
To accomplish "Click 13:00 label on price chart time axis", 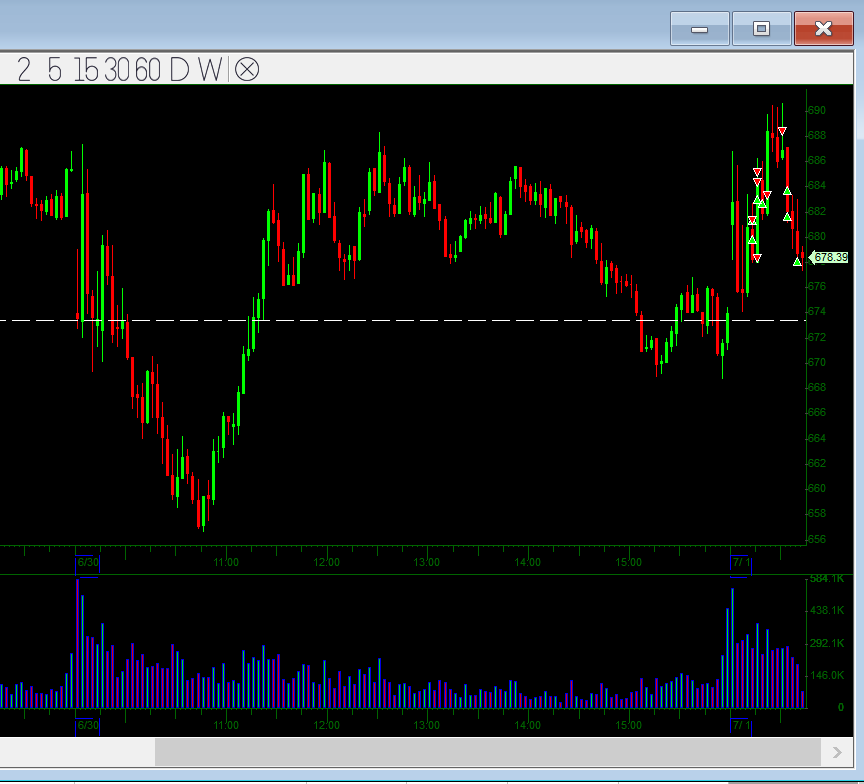I will (x=427, y=563).
